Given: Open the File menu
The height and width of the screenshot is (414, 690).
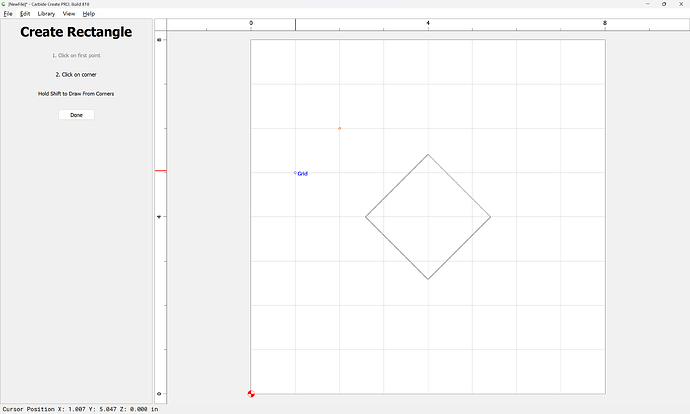Looking at the screenshot, I should click(8, 14).
